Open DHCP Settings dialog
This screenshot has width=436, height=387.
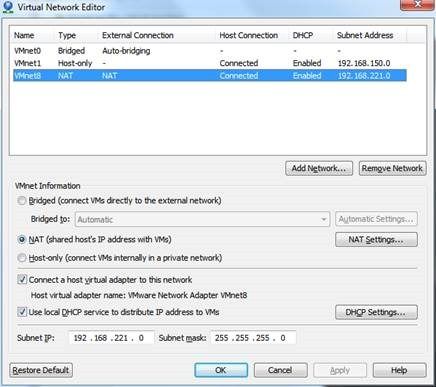click(376, 312)
